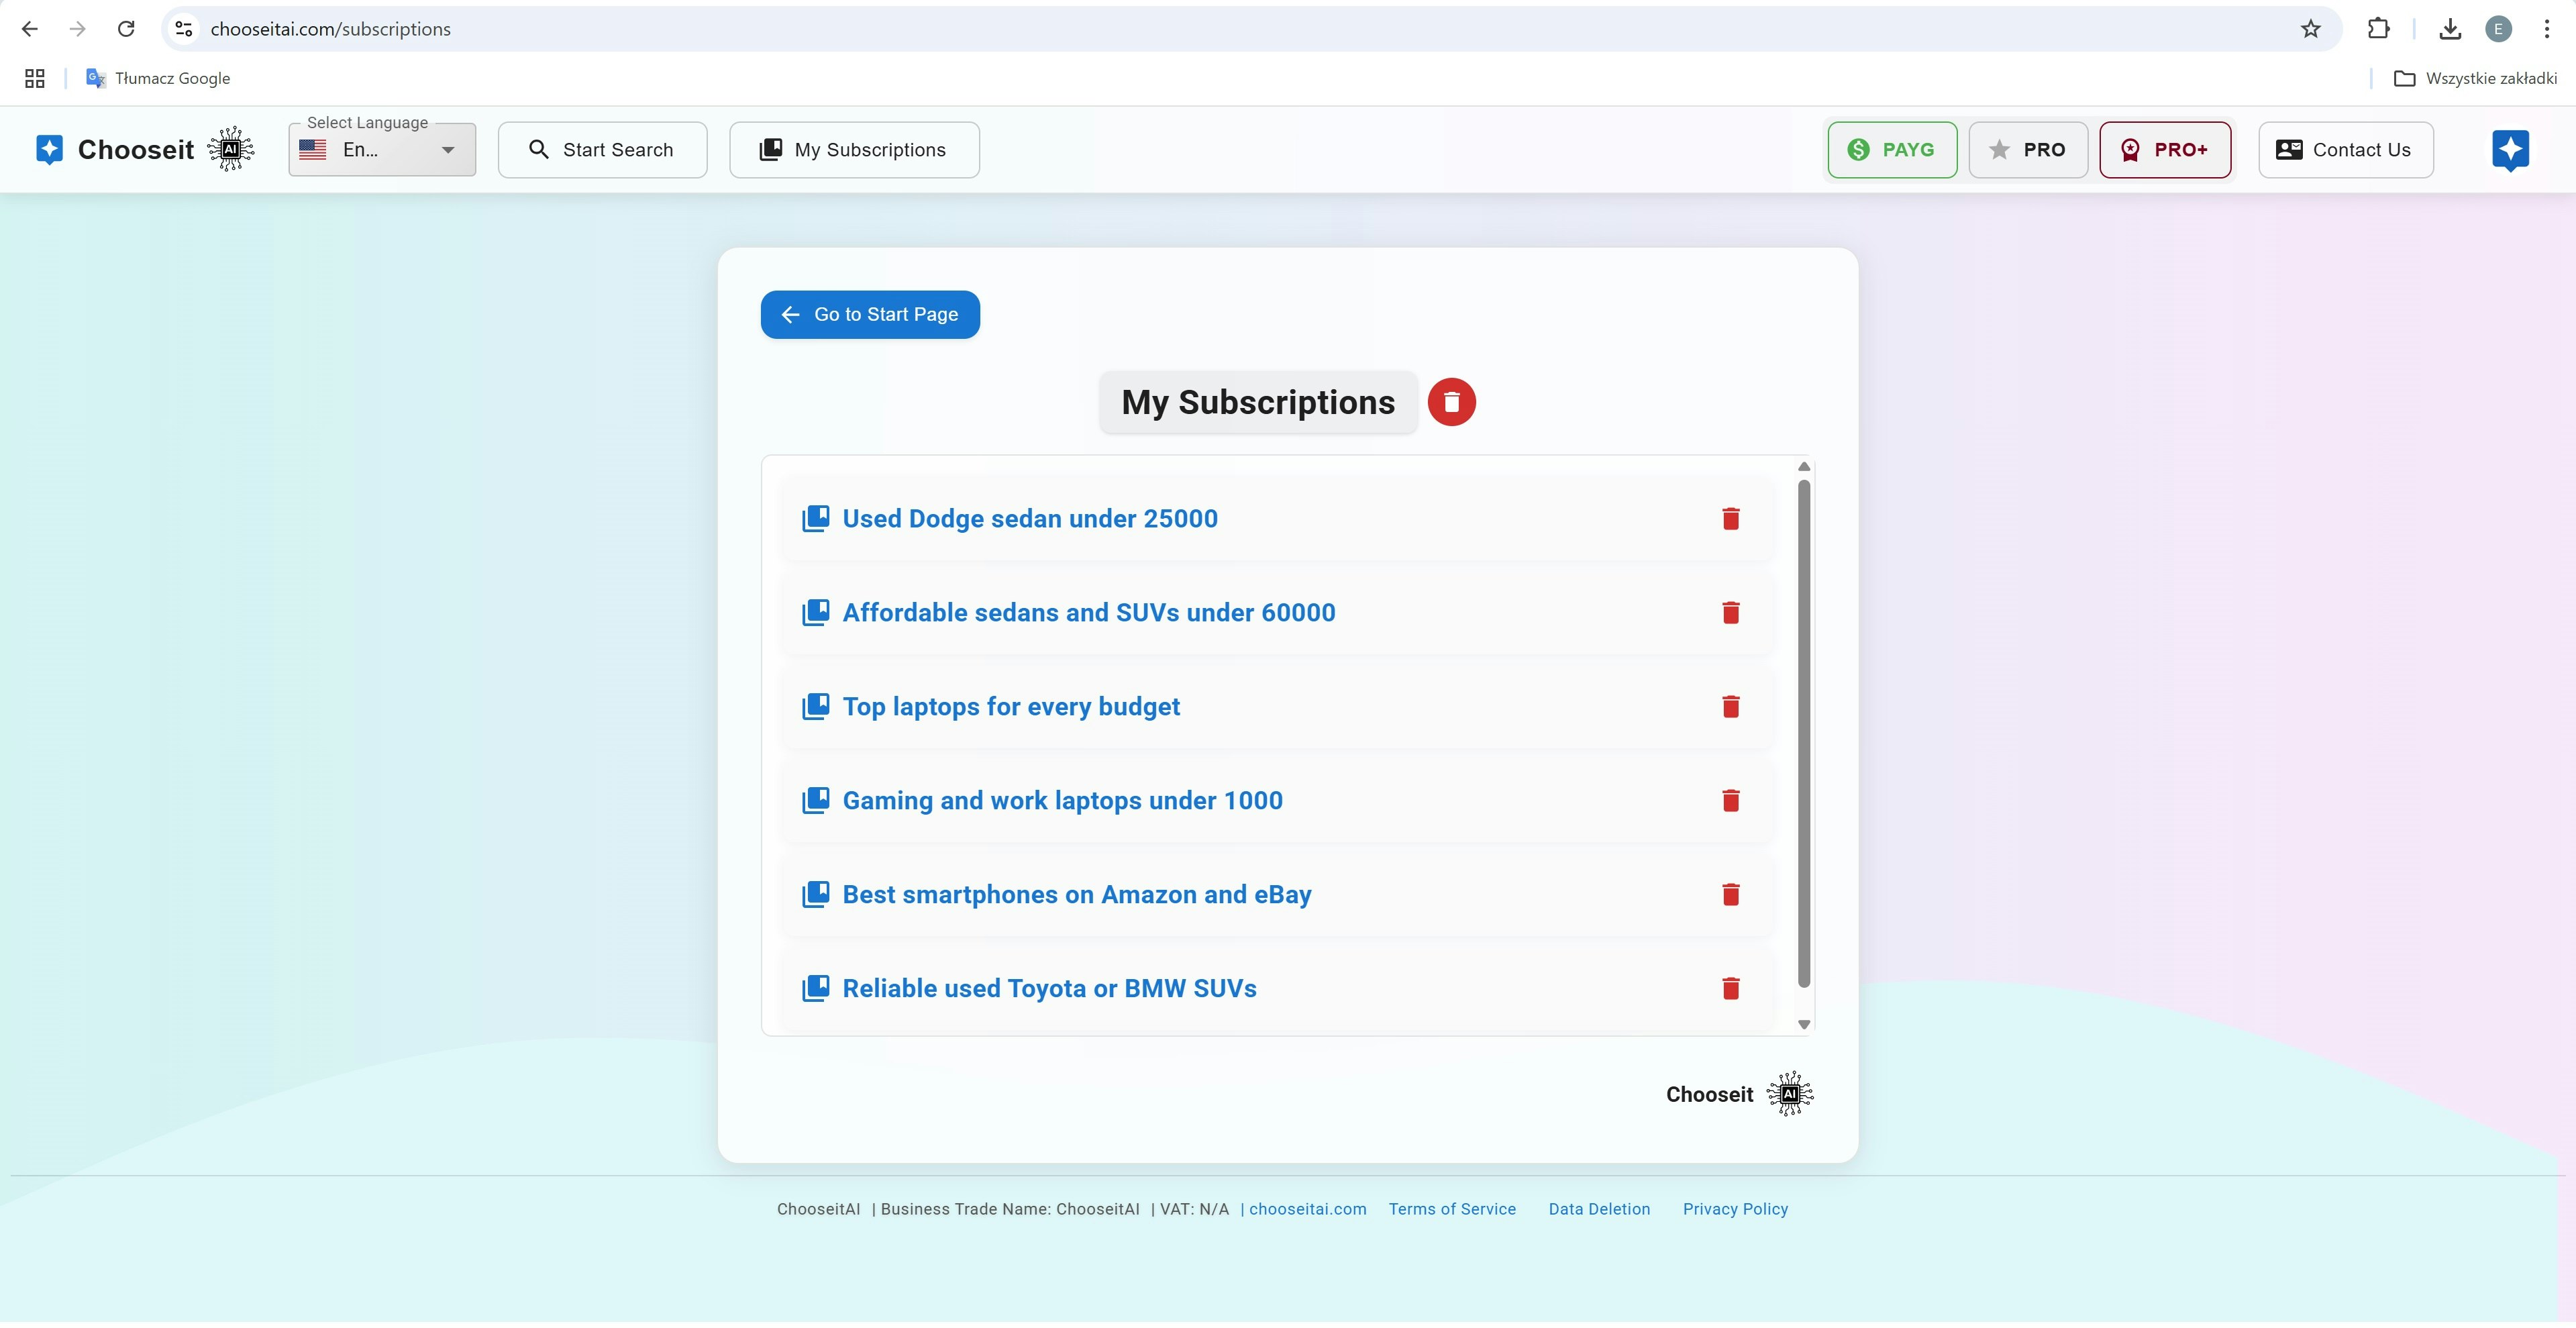Open browser extensions puzzle icon

[2378, 29]
